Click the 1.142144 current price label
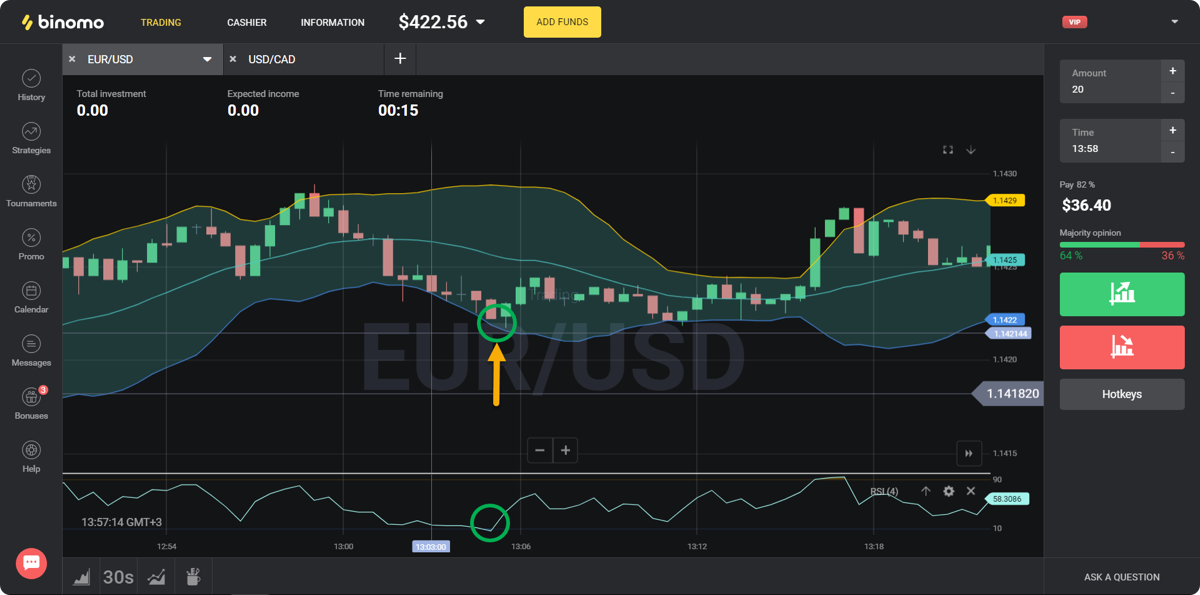The height and width of the screenshot is (595, 1200). (1009, 333)
